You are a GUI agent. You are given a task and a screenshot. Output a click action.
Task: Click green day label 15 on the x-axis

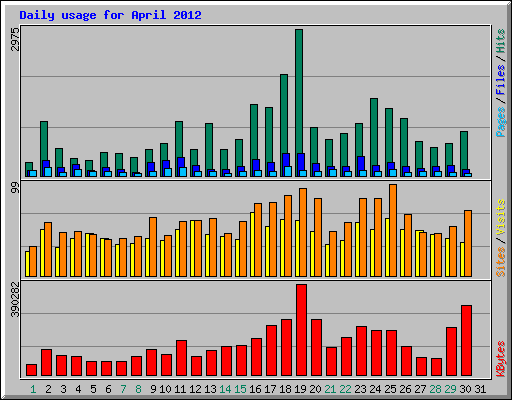[x=240, y=389]
